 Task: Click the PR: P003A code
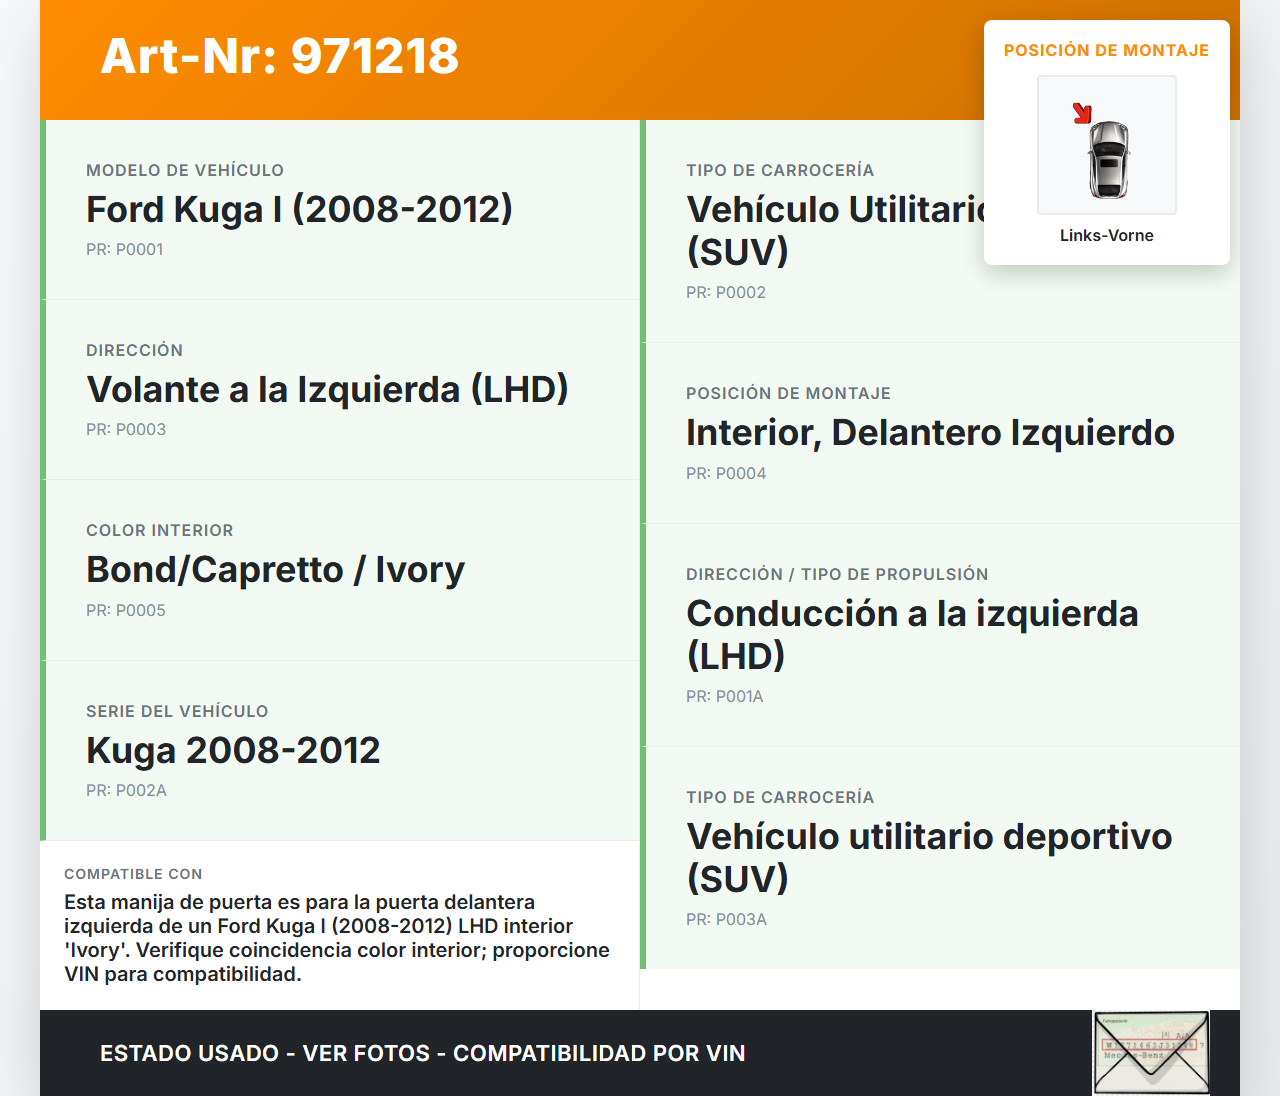pyautogui.click(x=726, y=919)
